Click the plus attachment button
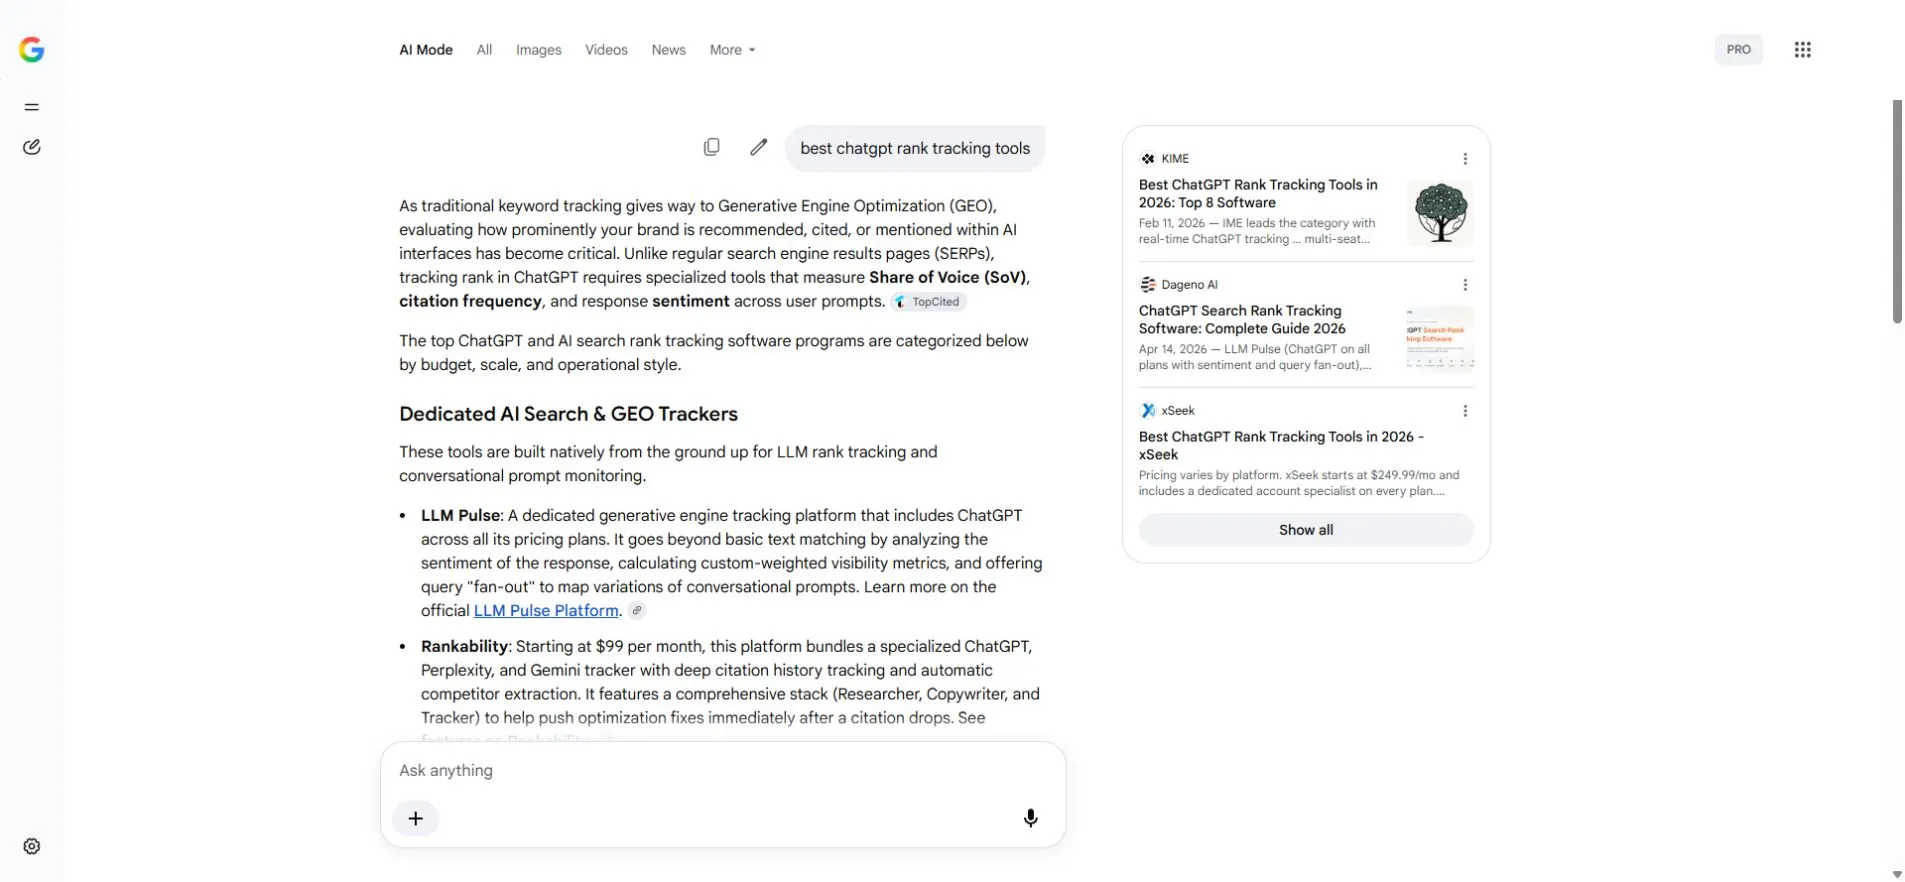Screen dimensions: 1905x882 [x=416, y=819]
